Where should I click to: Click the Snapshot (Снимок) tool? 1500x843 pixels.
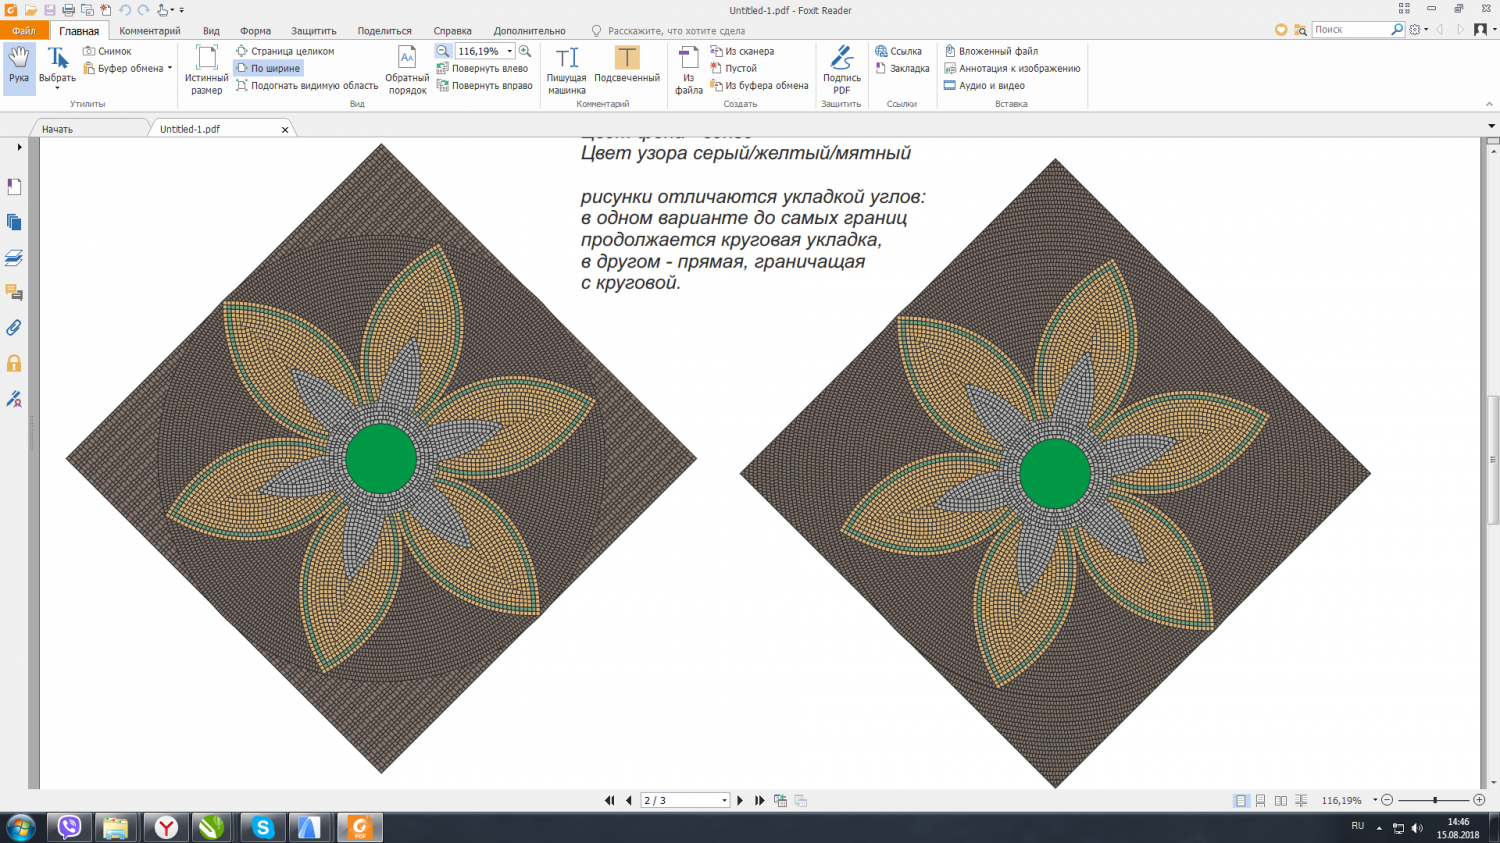pyautogui.click(x=108, y=51)
